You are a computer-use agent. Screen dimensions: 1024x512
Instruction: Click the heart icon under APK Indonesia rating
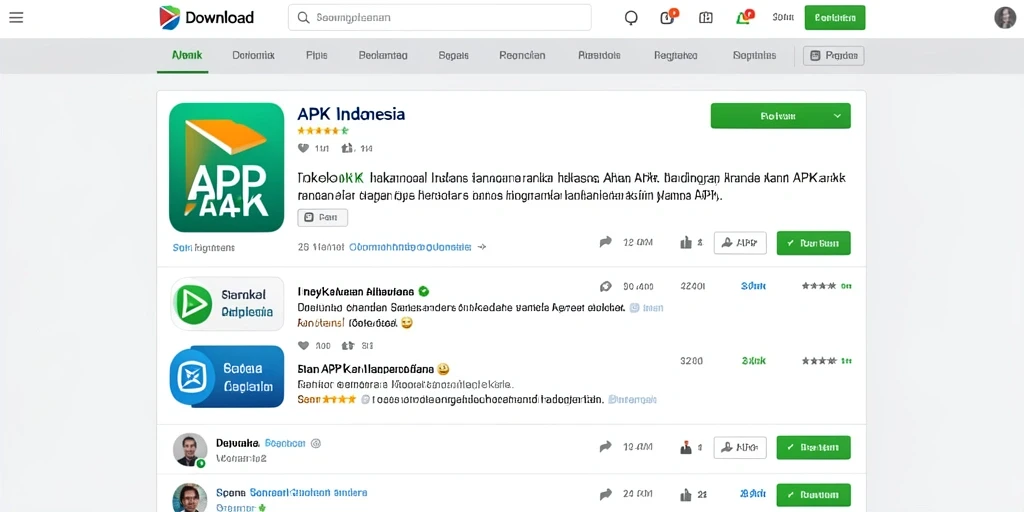(303, 148)
